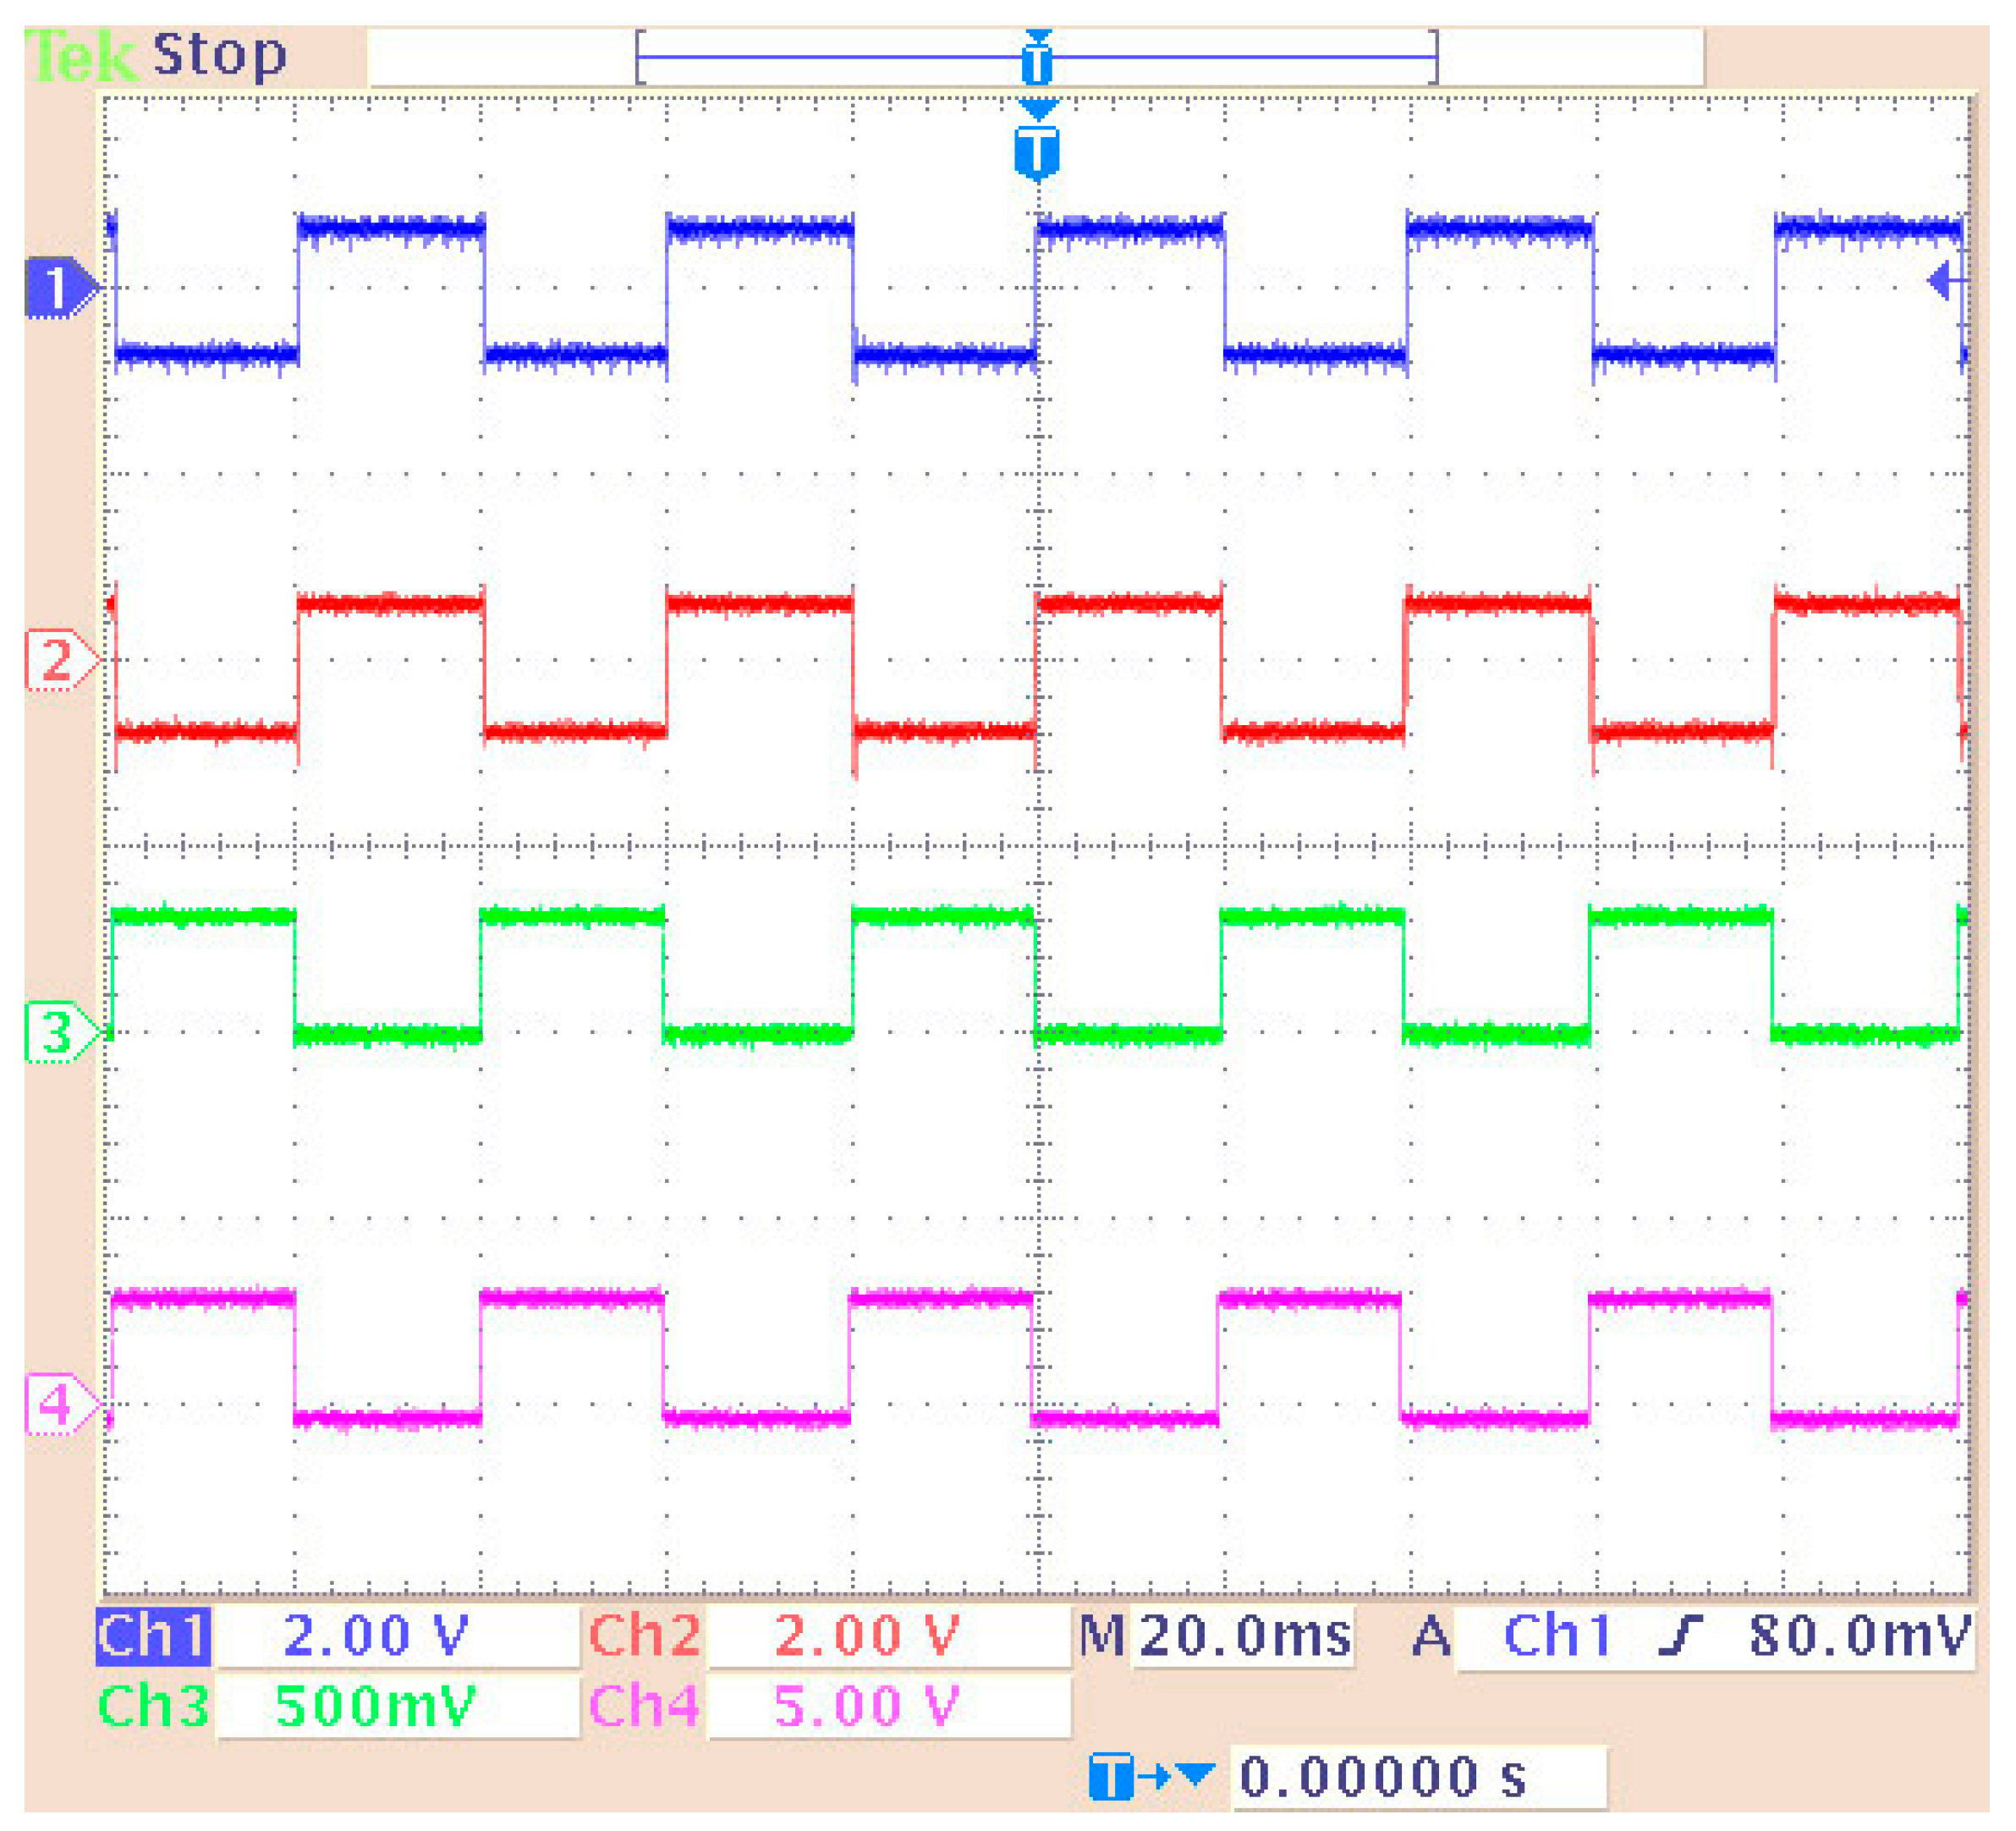Select the green Ch3 label
The image size is (2016, 1831).
point(153,1706)
